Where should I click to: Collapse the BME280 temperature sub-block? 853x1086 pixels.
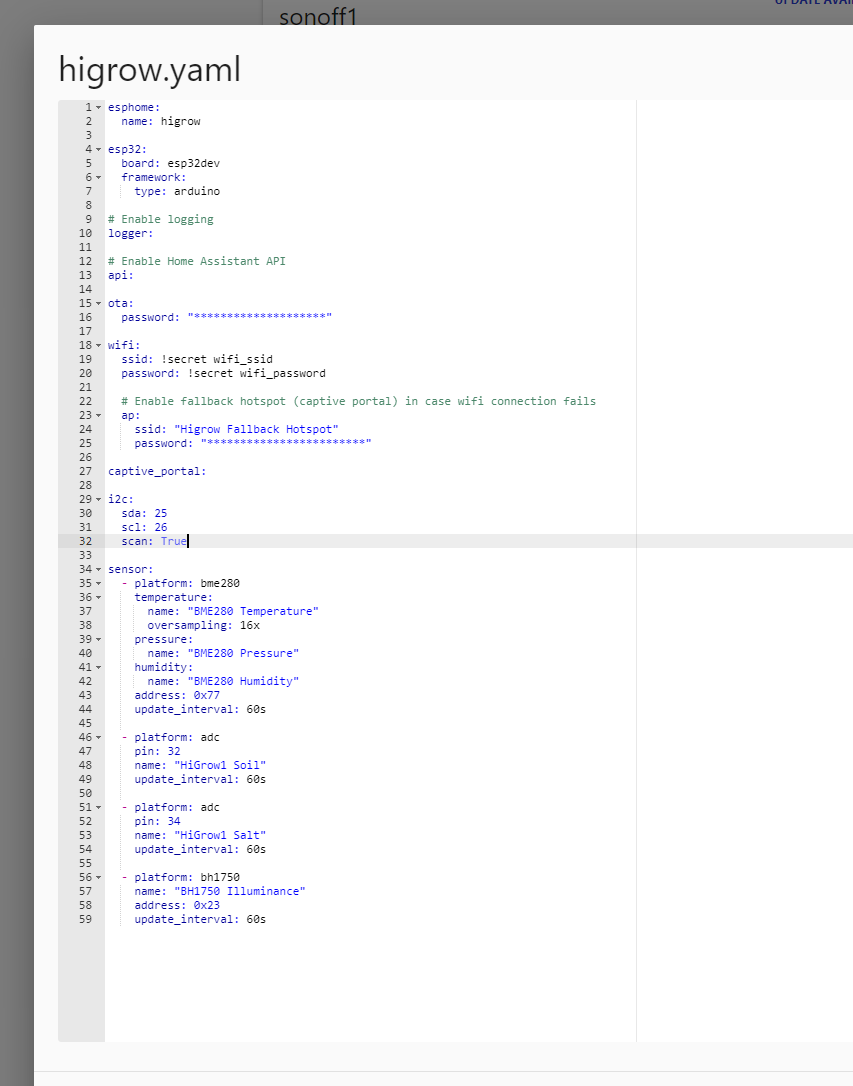click(x=97, y=597)
